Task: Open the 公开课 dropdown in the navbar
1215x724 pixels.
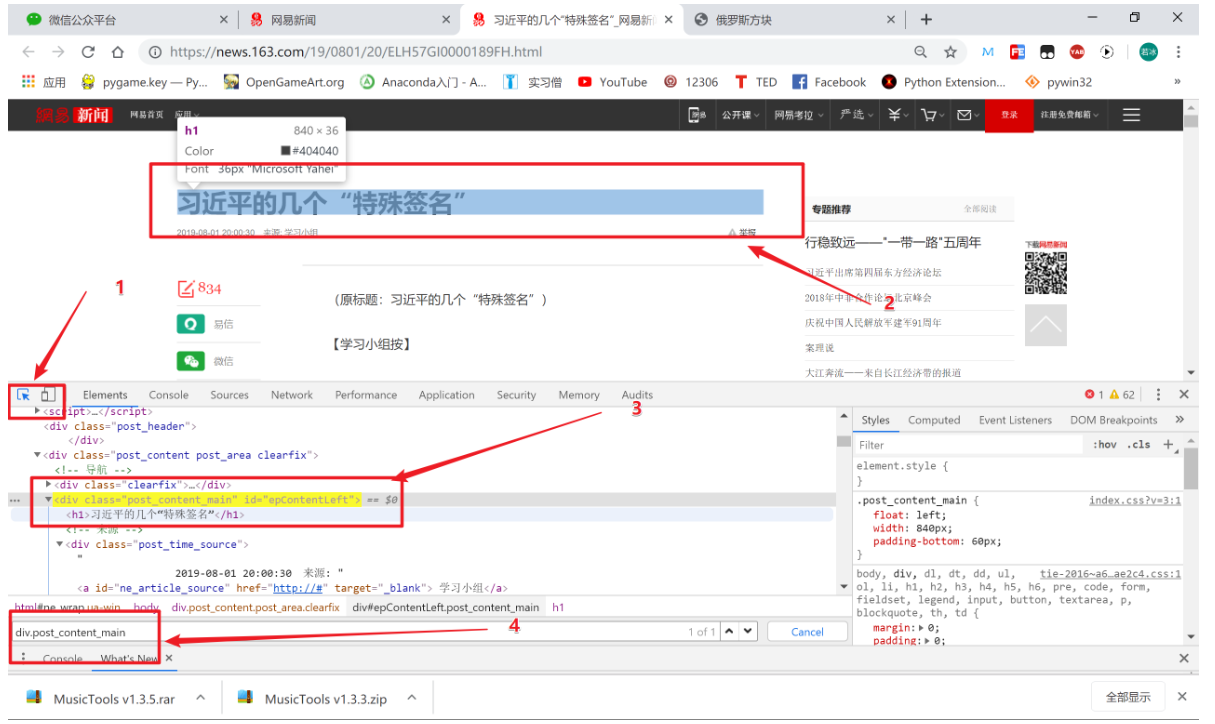Action: [741, 115]
